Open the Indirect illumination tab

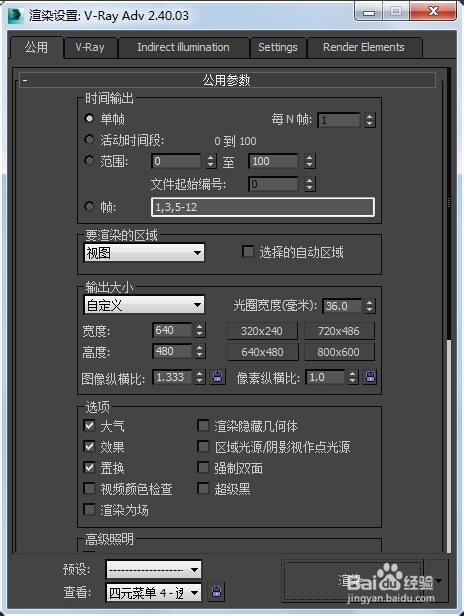(183, 48)
